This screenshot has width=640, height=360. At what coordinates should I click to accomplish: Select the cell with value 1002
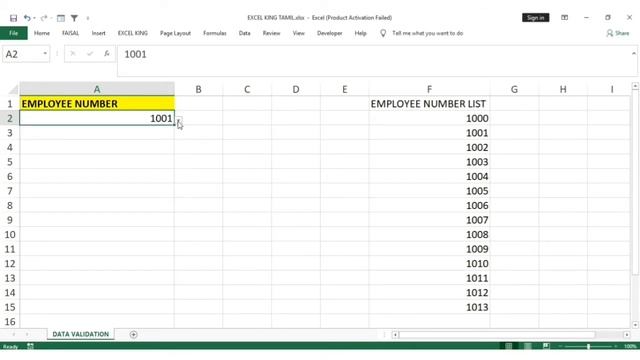pyautogui.click(x=429, y=147)
